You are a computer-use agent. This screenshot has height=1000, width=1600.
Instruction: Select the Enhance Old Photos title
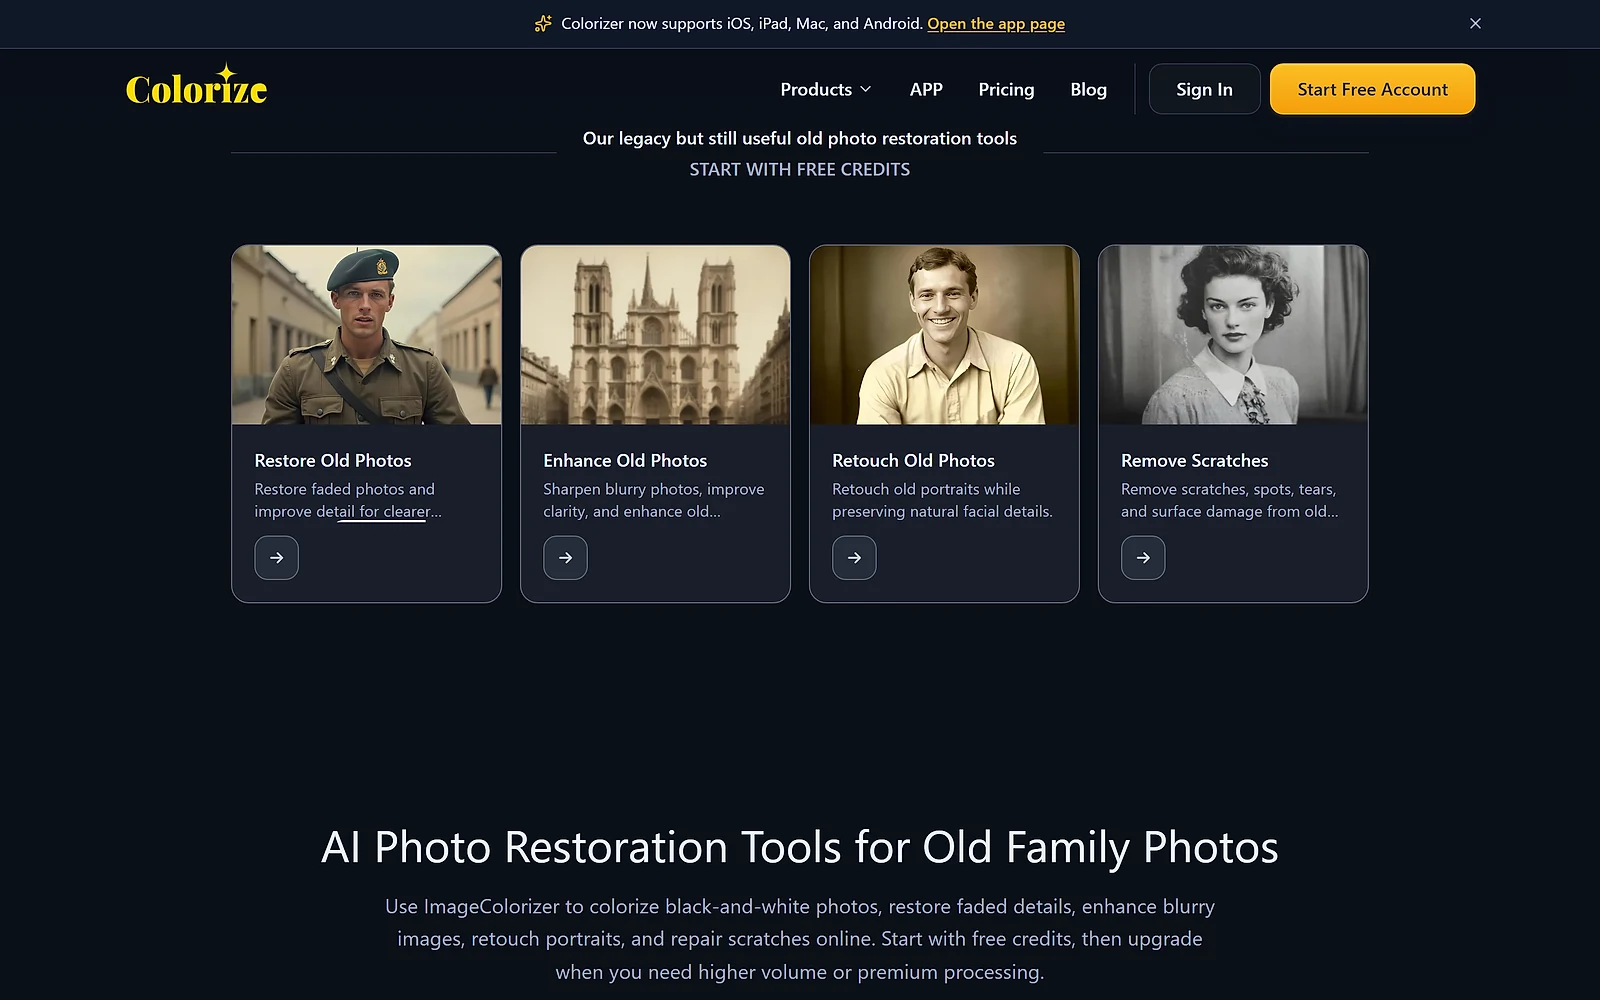[x=625, y=461]
